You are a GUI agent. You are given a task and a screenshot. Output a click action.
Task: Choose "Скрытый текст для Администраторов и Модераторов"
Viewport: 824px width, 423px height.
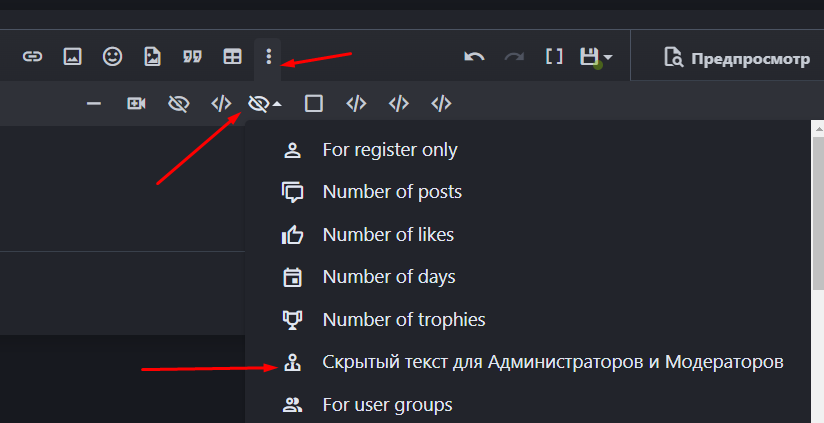pos(552,362)
